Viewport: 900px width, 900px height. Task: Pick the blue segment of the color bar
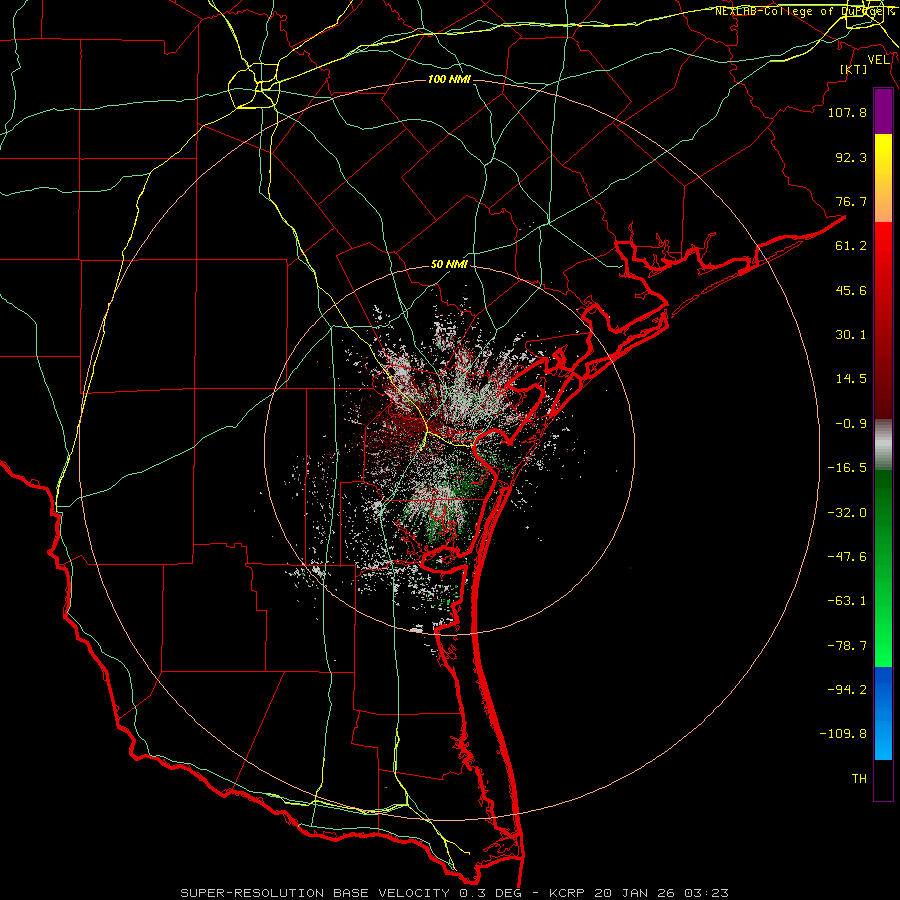coord(883,713)
